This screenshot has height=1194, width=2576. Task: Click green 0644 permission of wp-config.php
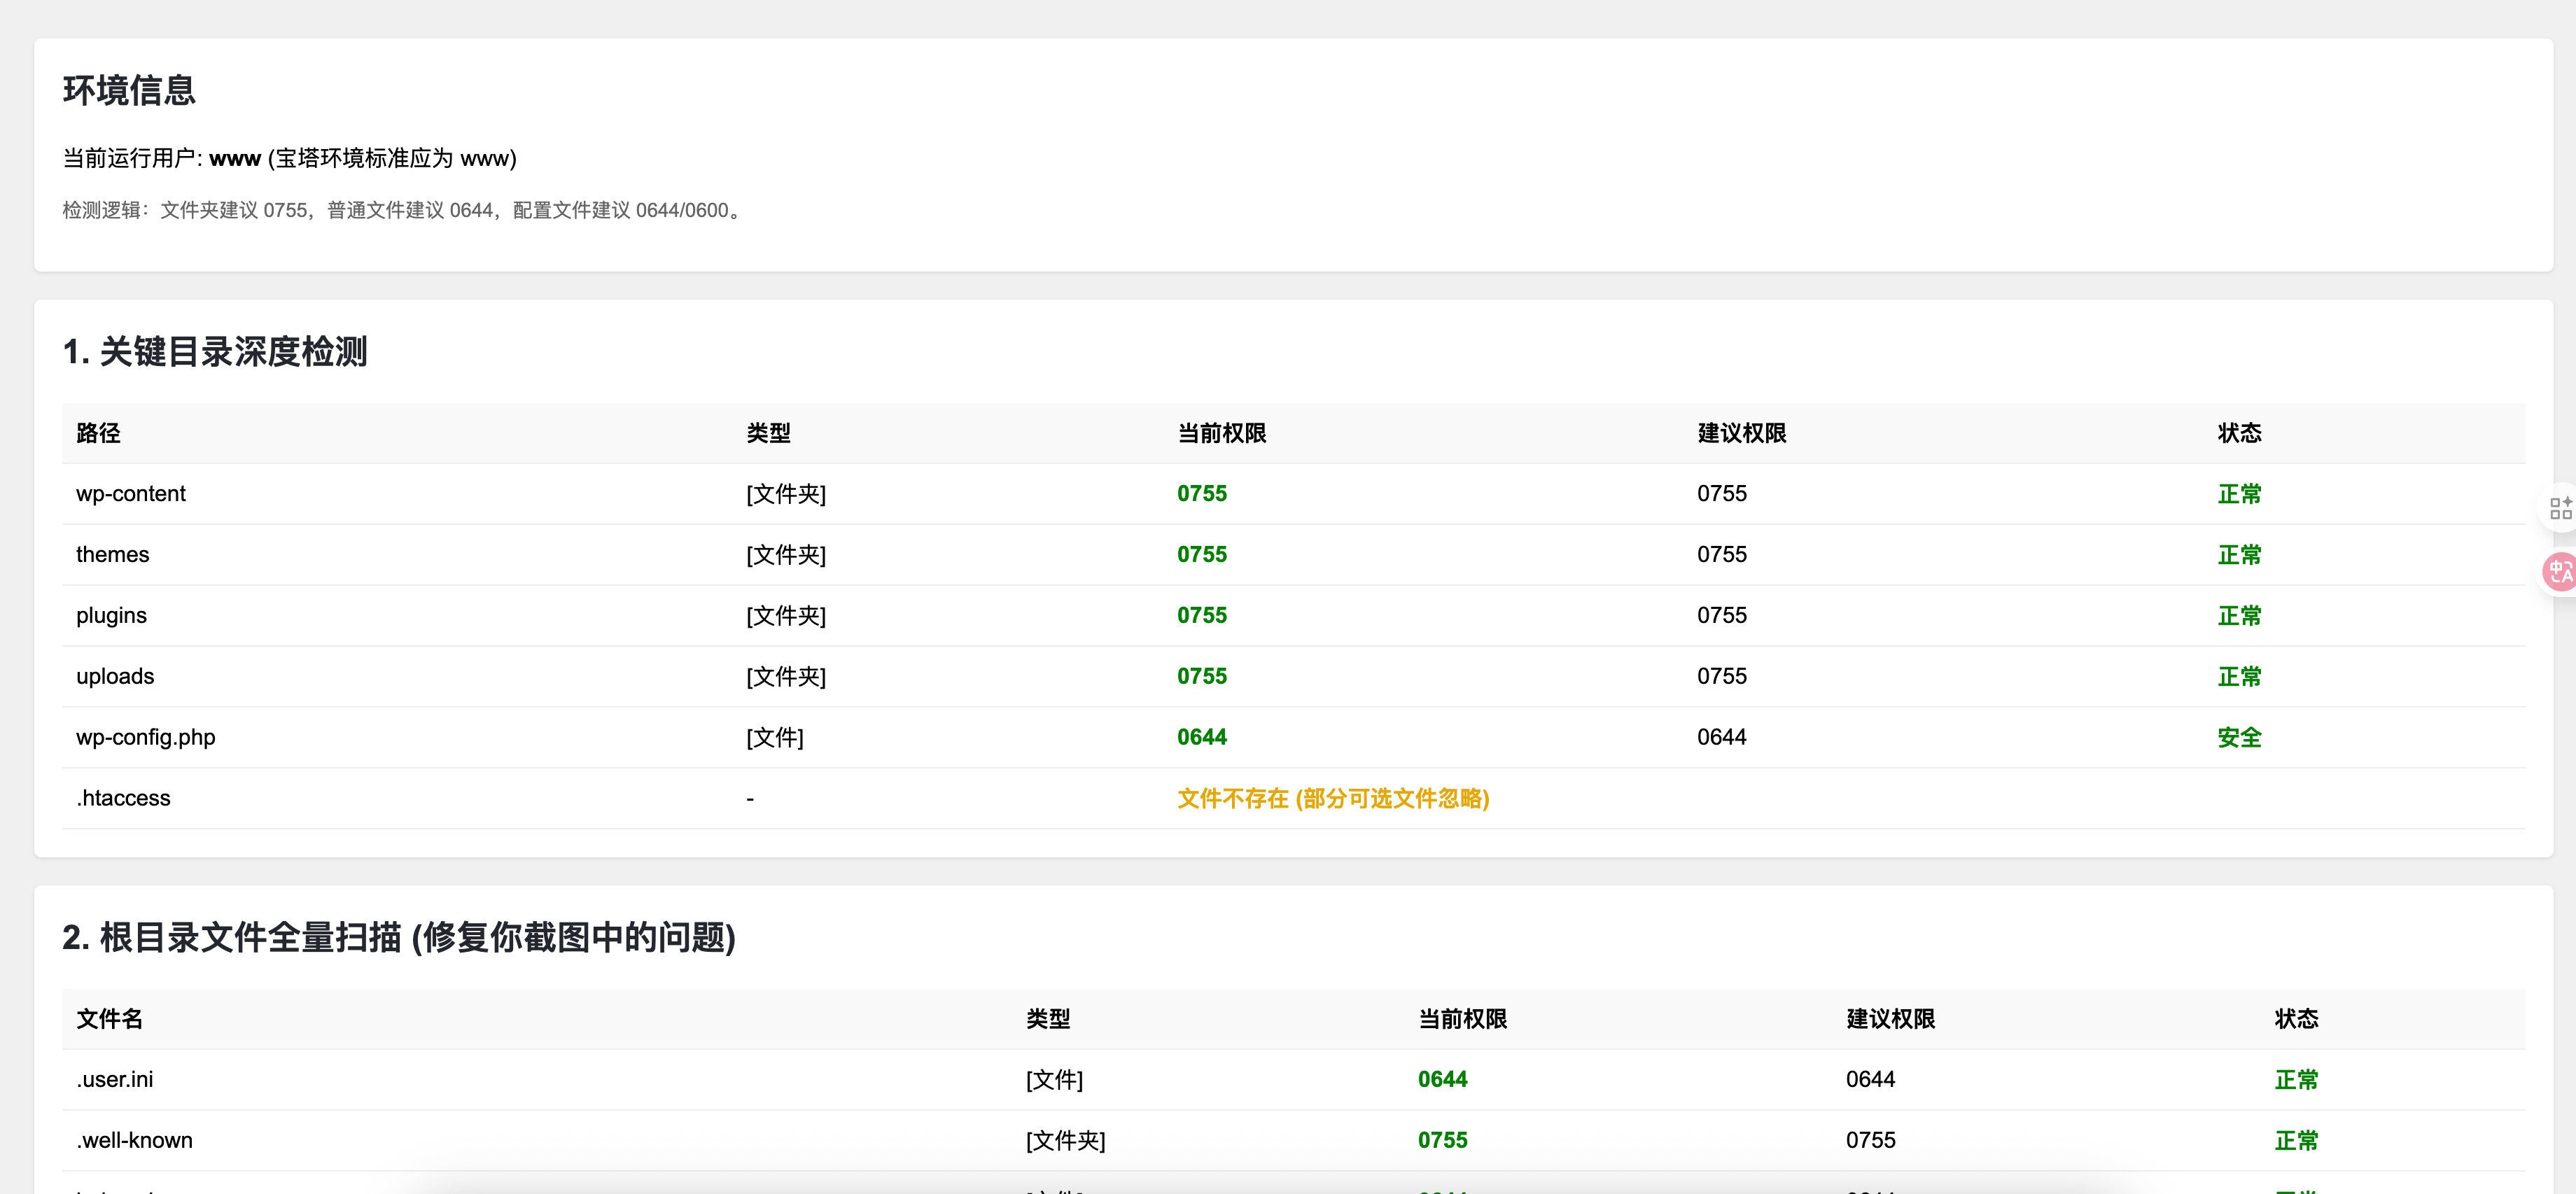point(1201,738)
